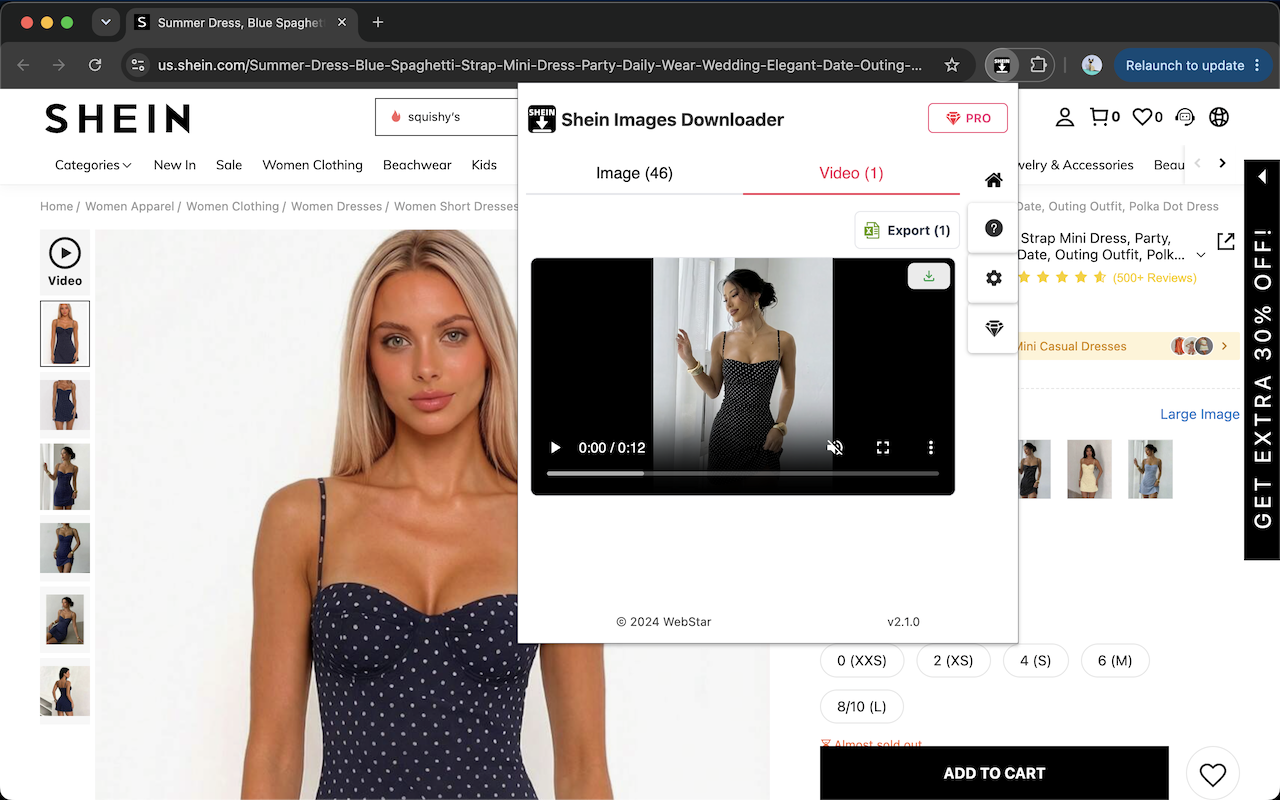Click the ADD TO CART button
1280x800 pixels.
pos(994,773)
